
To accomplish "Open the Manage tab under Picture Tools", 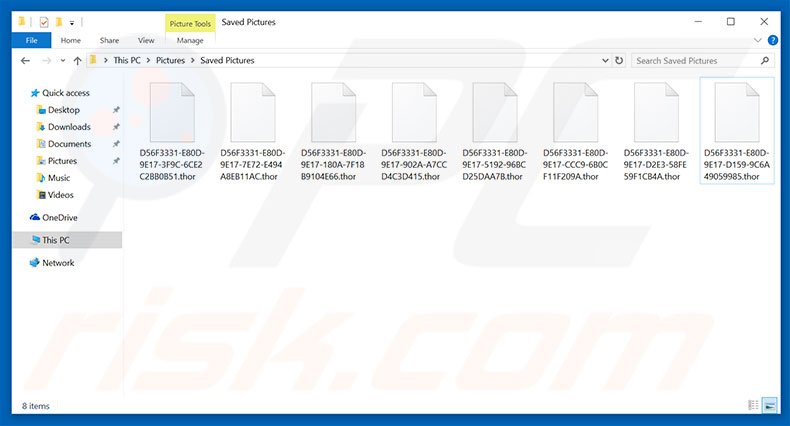I will (190, 41).
